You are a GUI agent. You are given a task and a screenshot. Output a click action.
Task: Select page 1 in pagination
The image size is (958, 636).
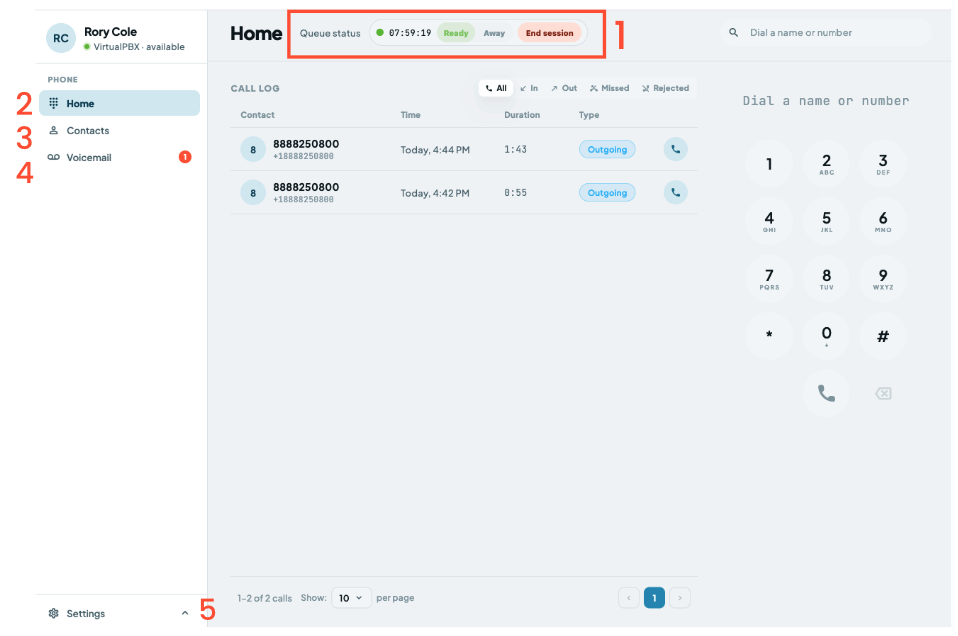pyautogui.click(x=654, y=598)
